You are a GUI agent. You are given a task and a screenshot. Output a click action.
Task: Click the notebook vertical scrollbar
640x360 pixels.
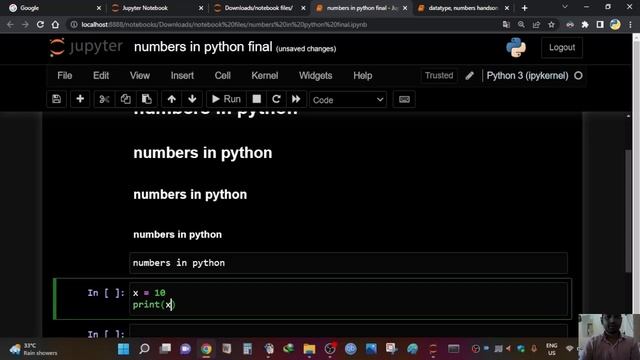pyautogui.click(x=628, y=211)
